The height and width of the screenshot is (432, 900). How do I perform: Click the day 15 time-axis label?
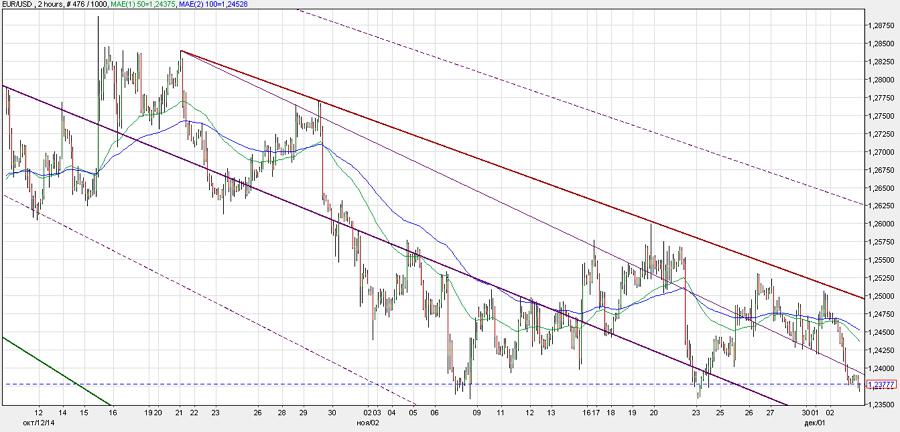click(x=84, y=412)
